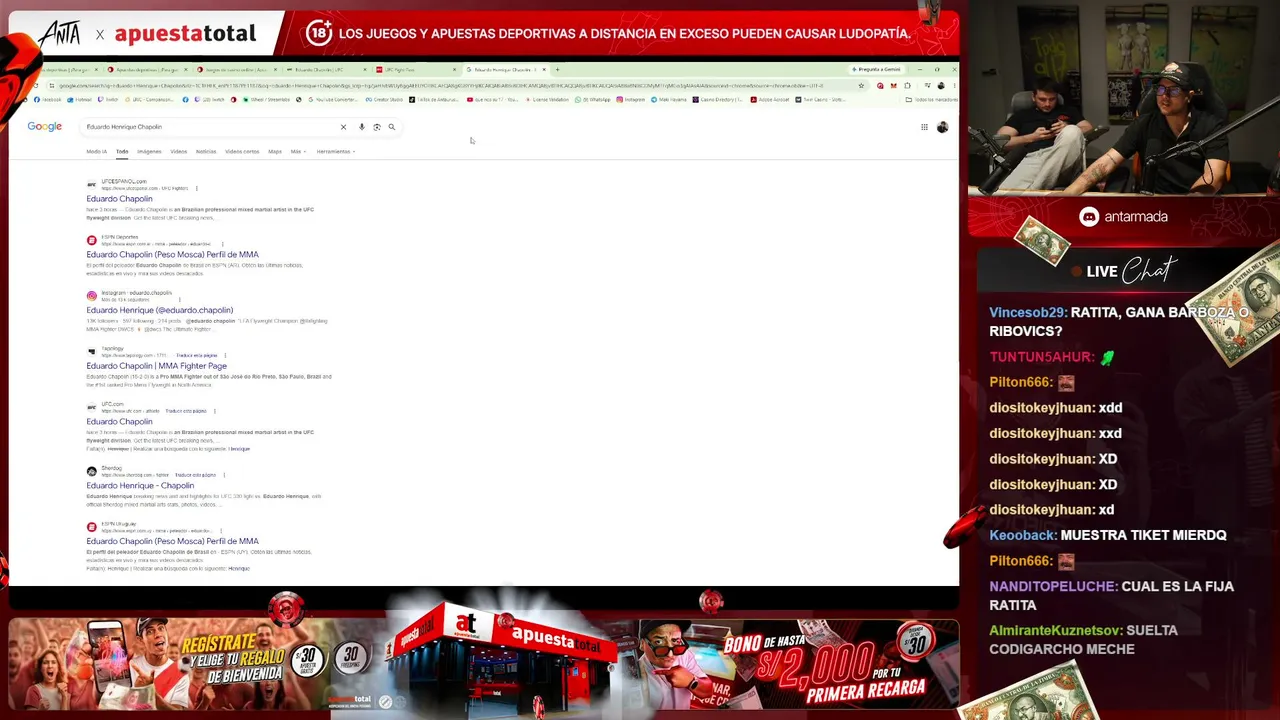This screenshot has height=720, width=1280.
Task: Bookmark this page with the star icon
Action: click(x=861, y=85)
